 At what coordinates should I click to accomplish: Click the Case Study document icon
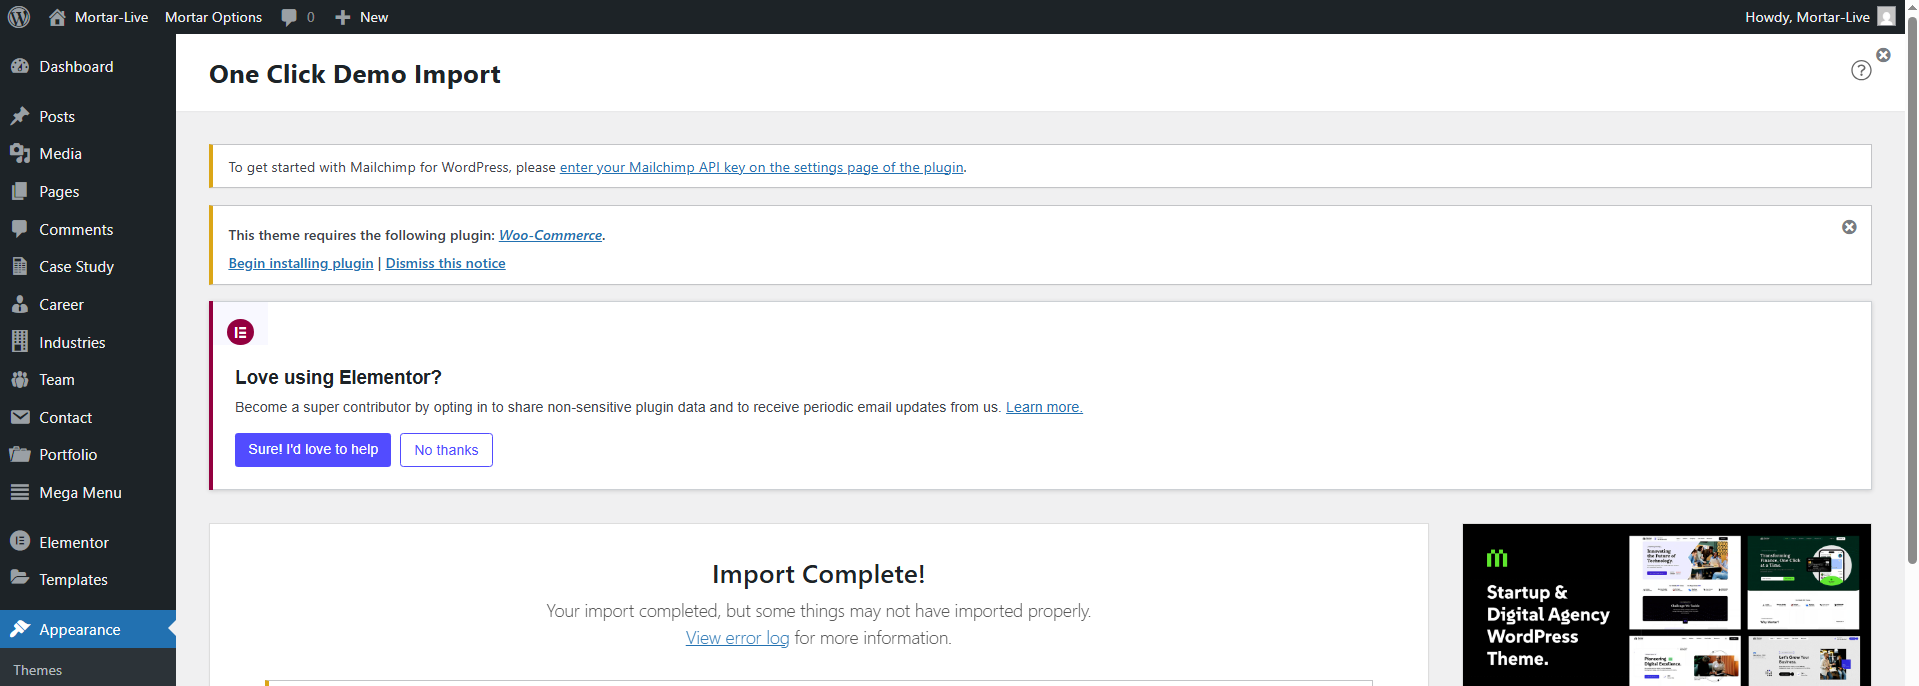coord(20,266)
